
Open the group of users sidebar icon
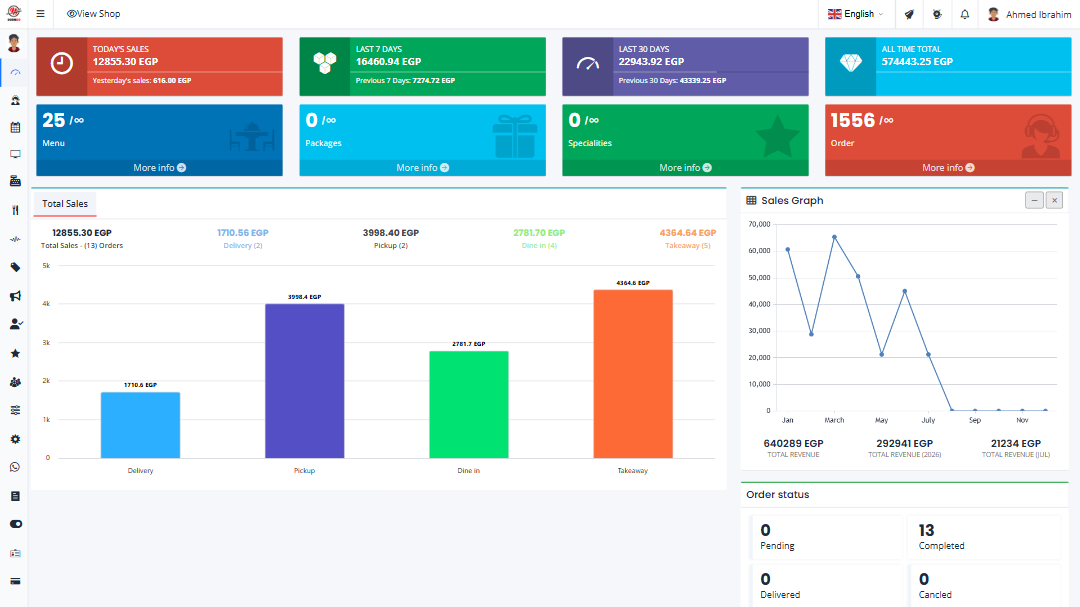click(15, 382)
